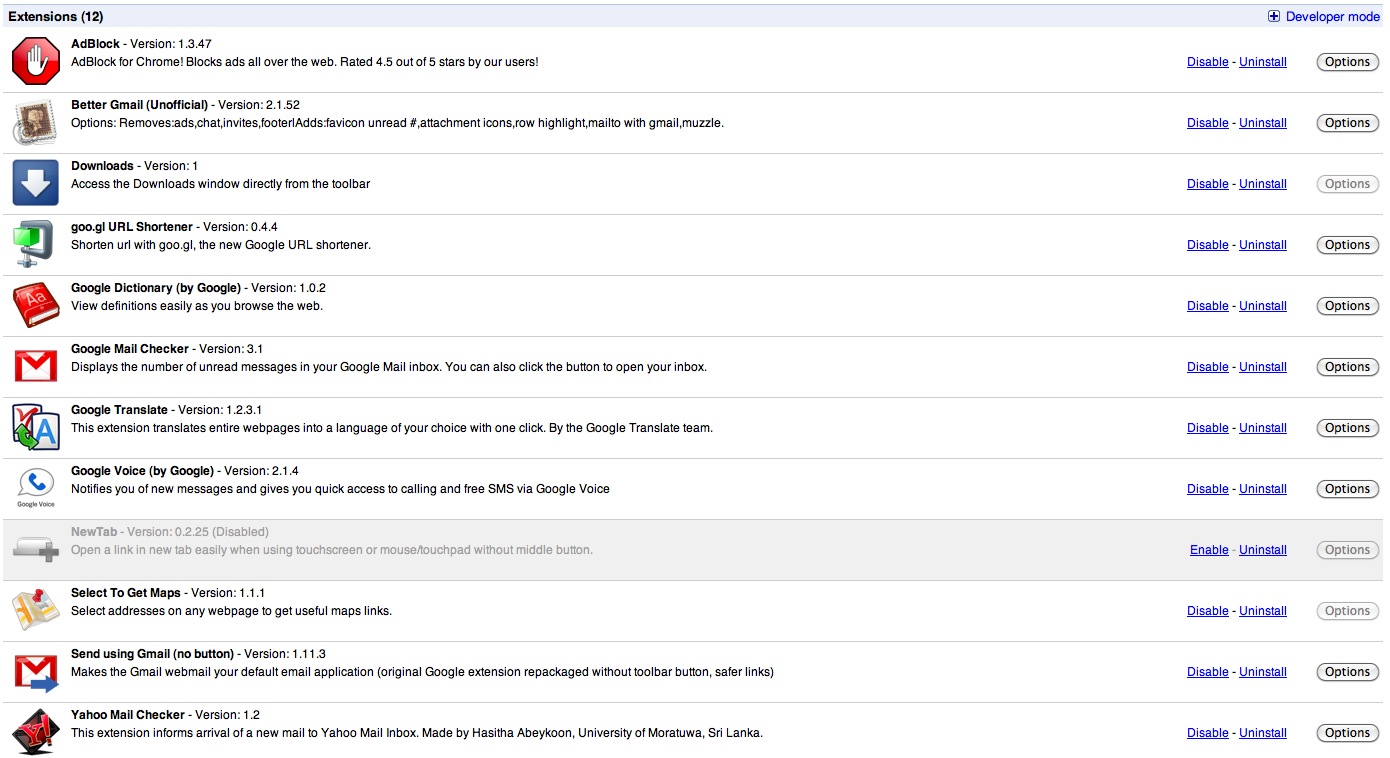Screen dimensions: 1390x758
Task: Uninstall Google Translate extension
Action: point(1263,428)
